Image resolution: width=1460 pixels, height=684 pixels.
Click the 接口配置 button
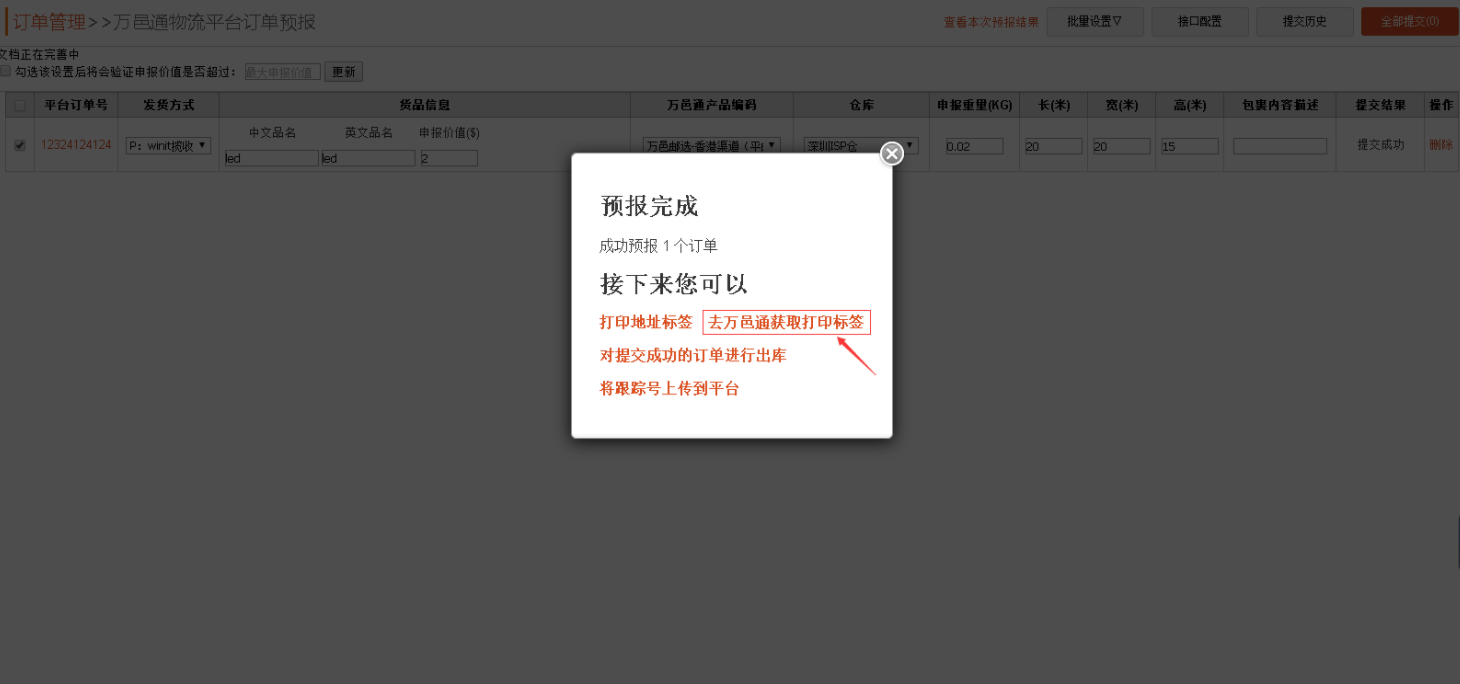click(1199, 22)
